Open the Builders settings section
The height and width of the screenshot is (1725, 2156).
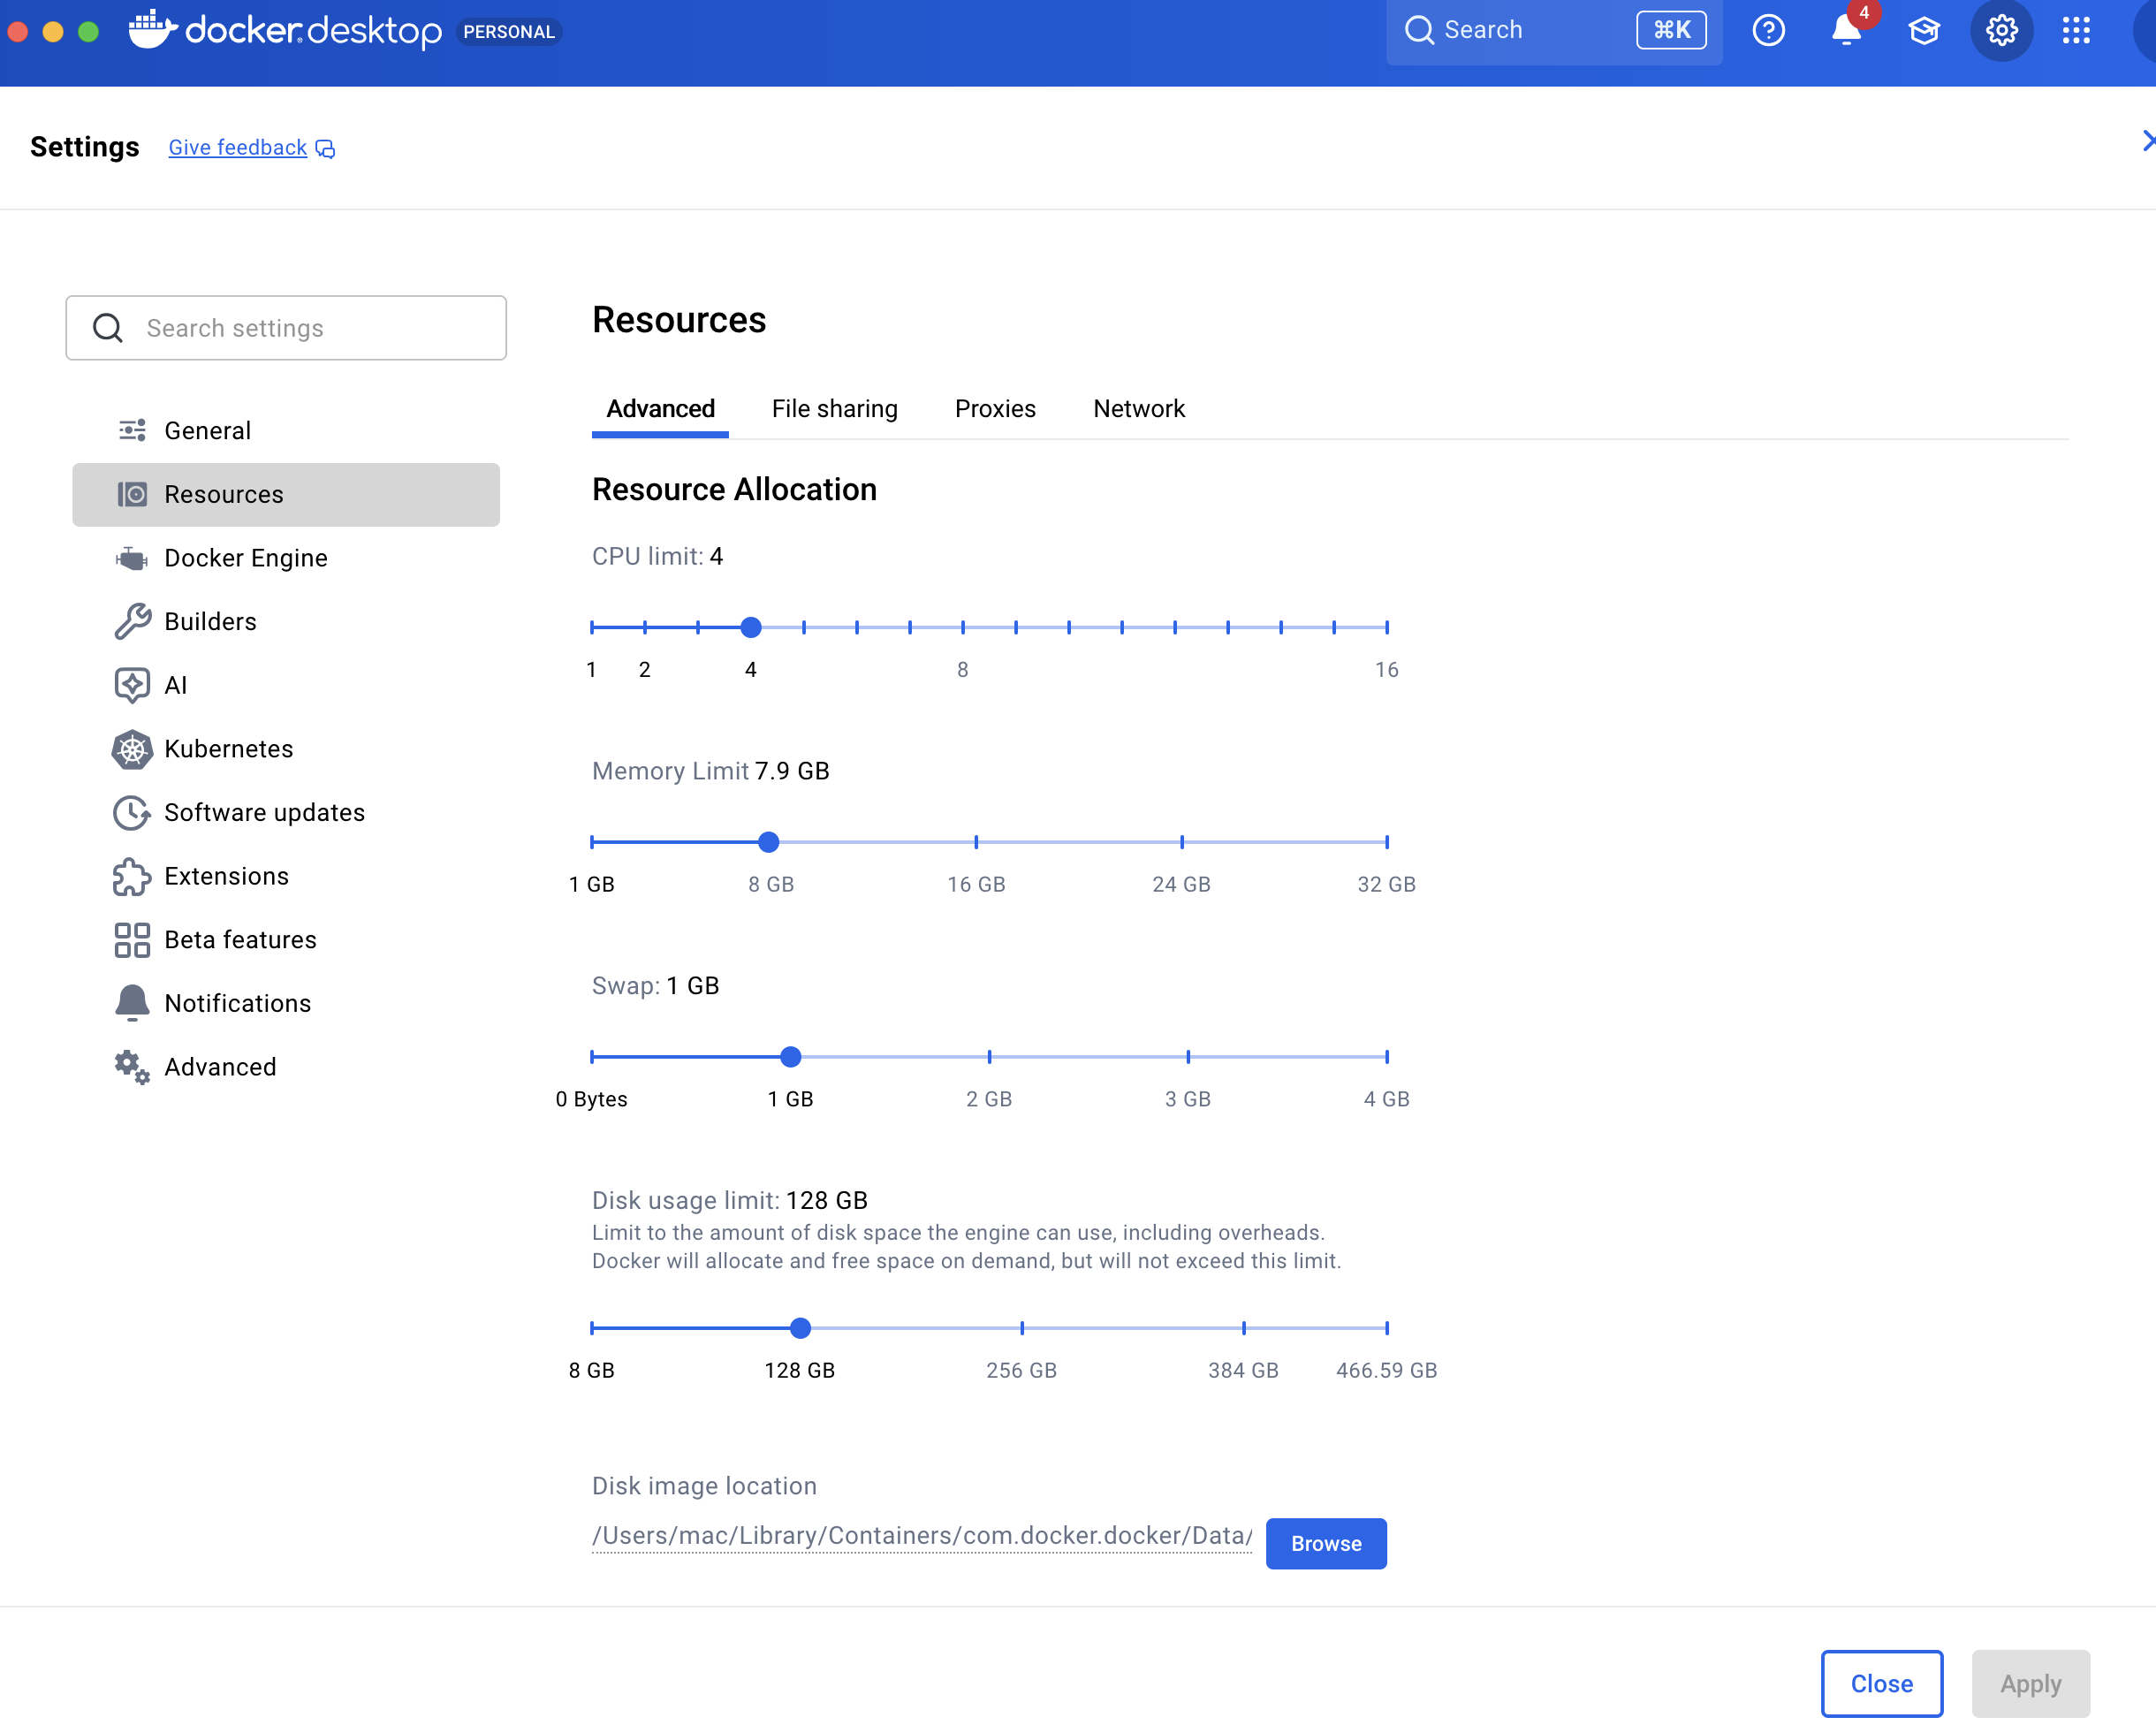[x=210, y=621]
